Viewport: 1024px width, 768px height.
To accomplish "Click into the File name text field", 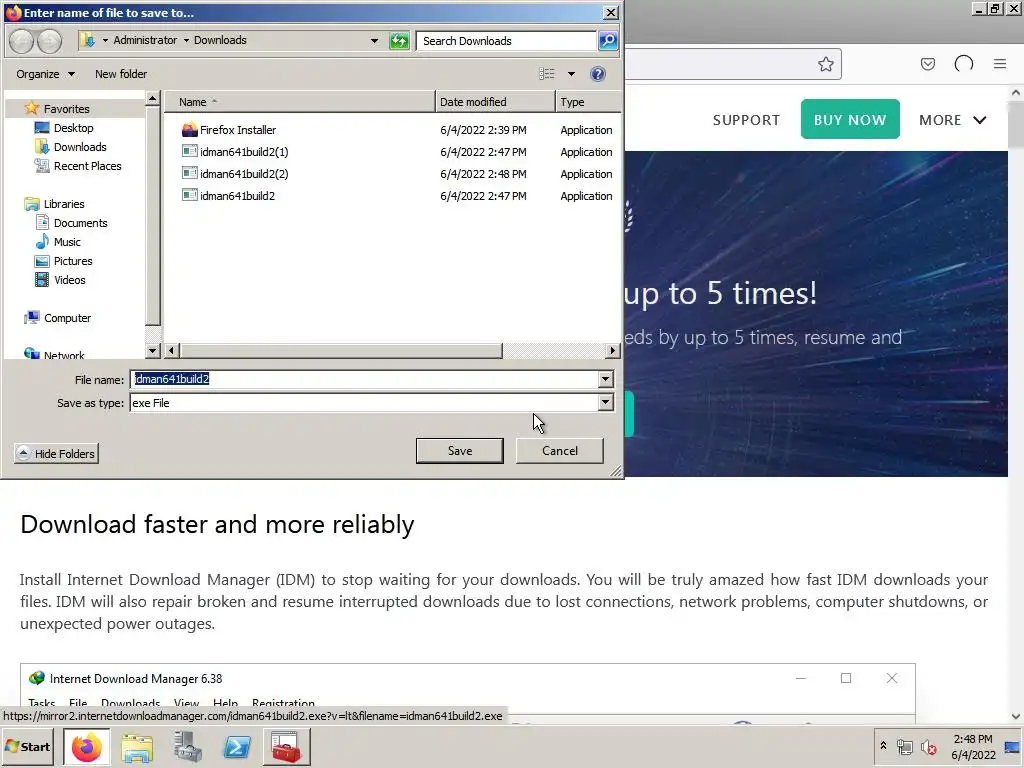I will click(x=364, y=379).
